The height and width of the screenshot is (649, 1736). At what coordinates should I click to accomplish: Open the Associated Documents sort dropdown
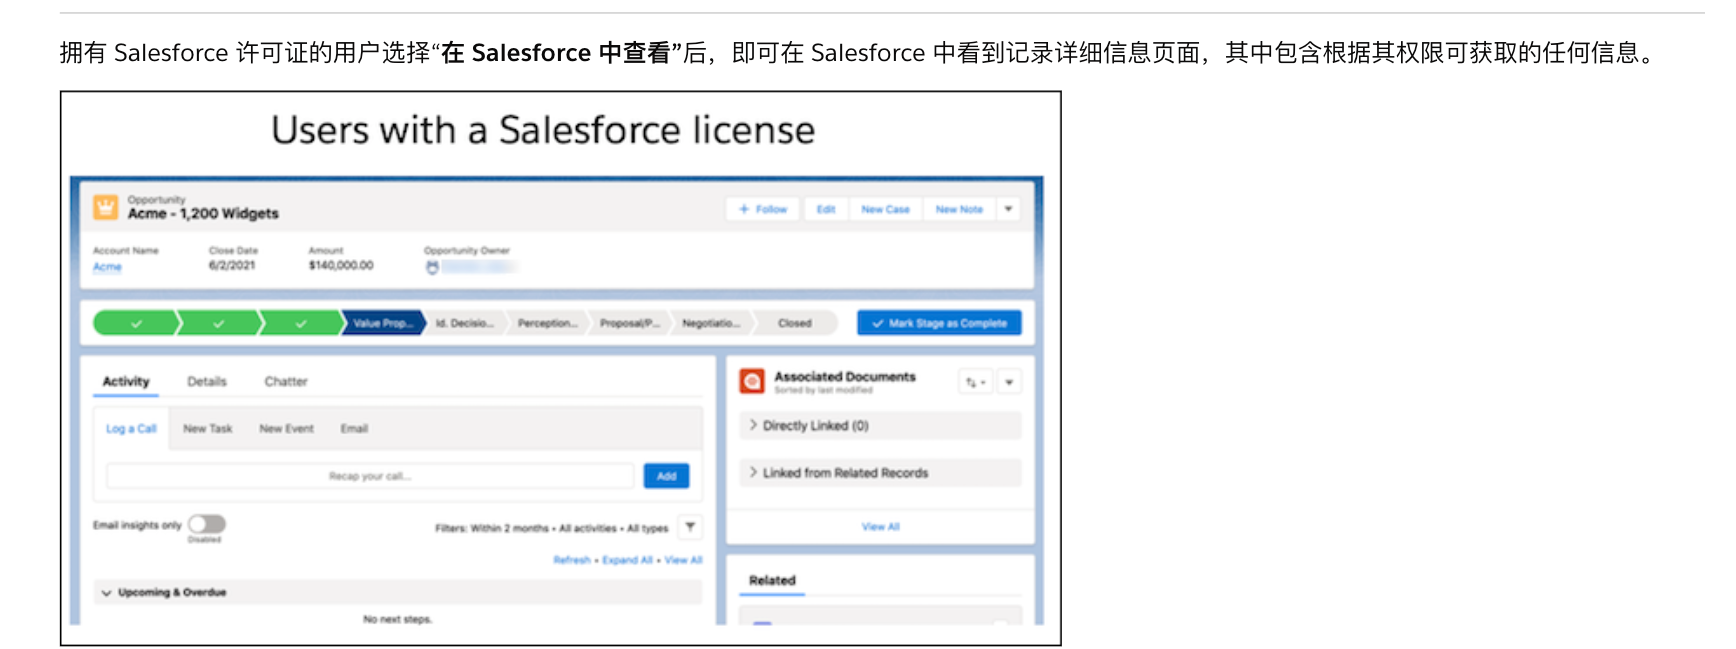975,382
